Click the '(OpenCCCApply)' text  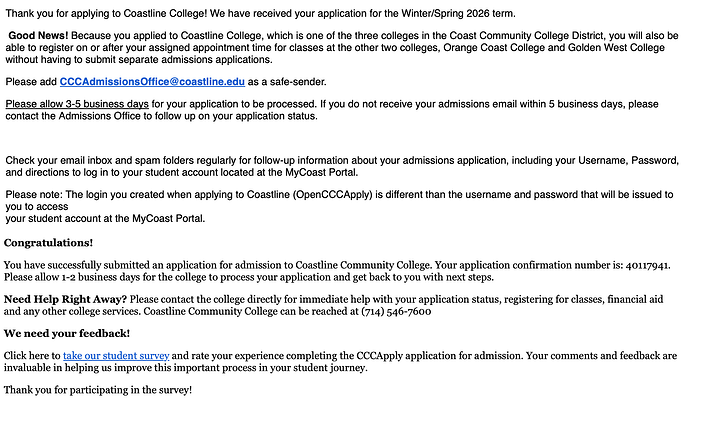tap(340, 194)
